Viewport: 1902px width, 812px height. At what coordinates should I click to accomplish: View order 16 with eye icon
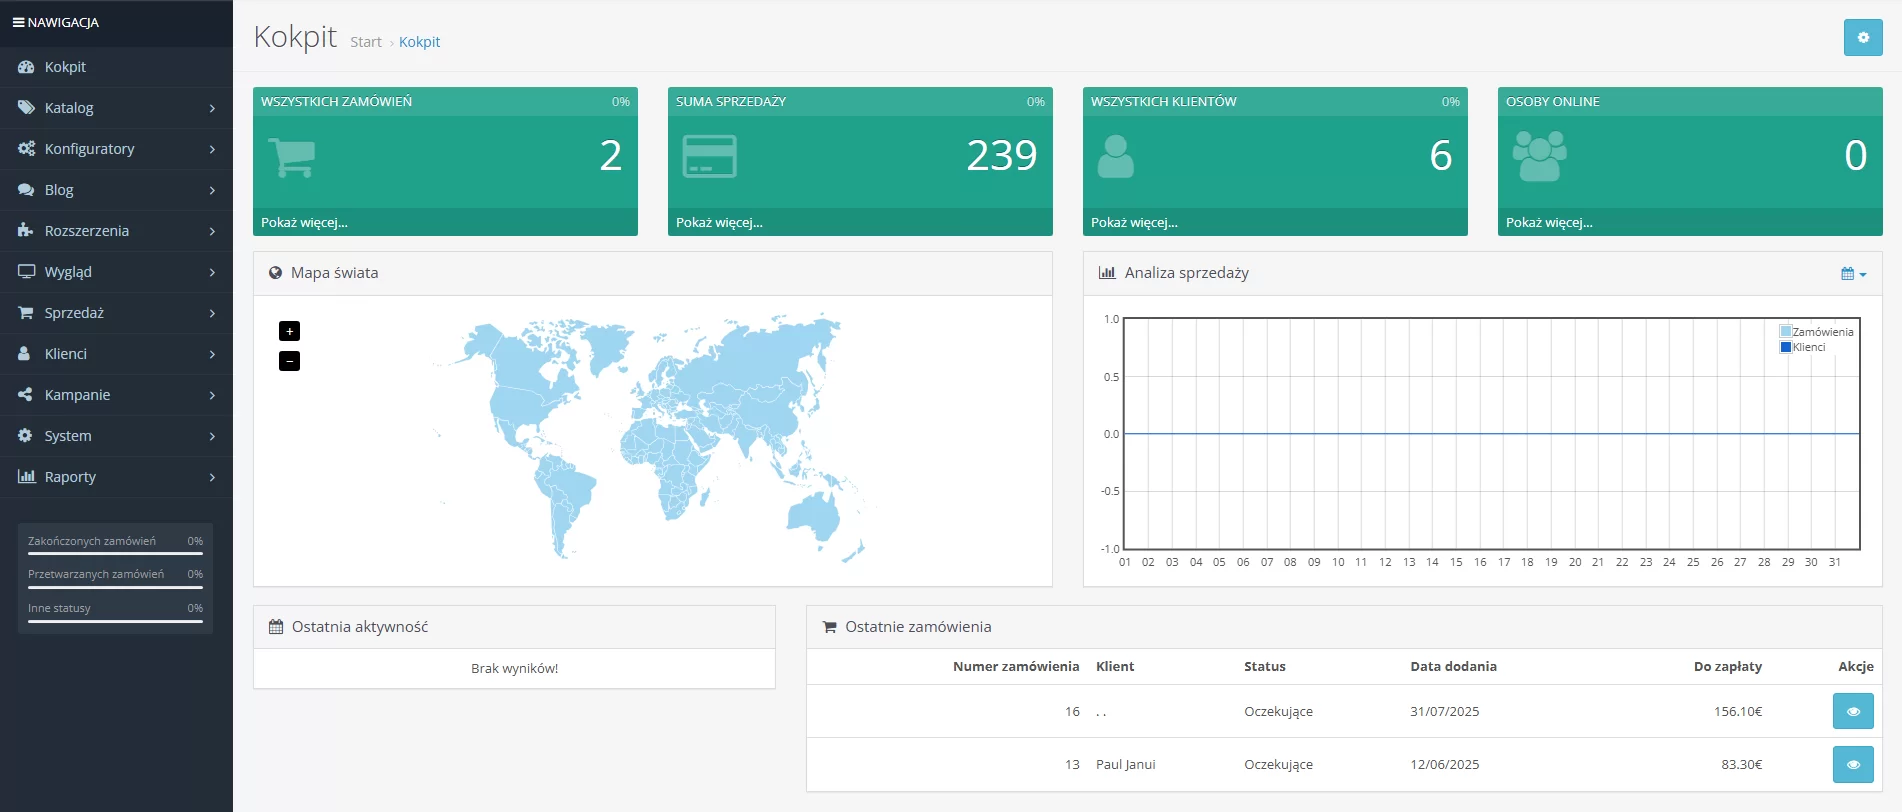pos(1852,711)
